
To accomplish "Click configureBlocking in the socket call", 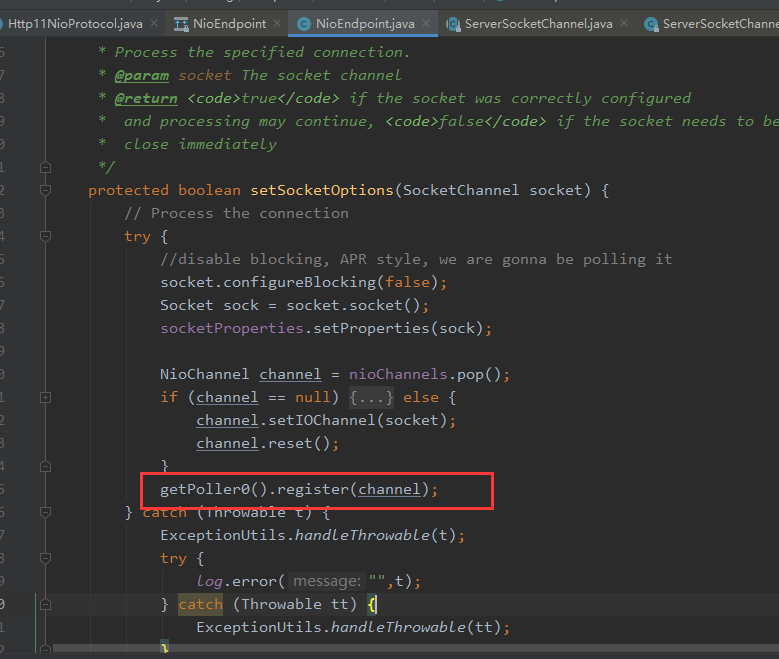I will pyautogui.click(x=300, y=282).
